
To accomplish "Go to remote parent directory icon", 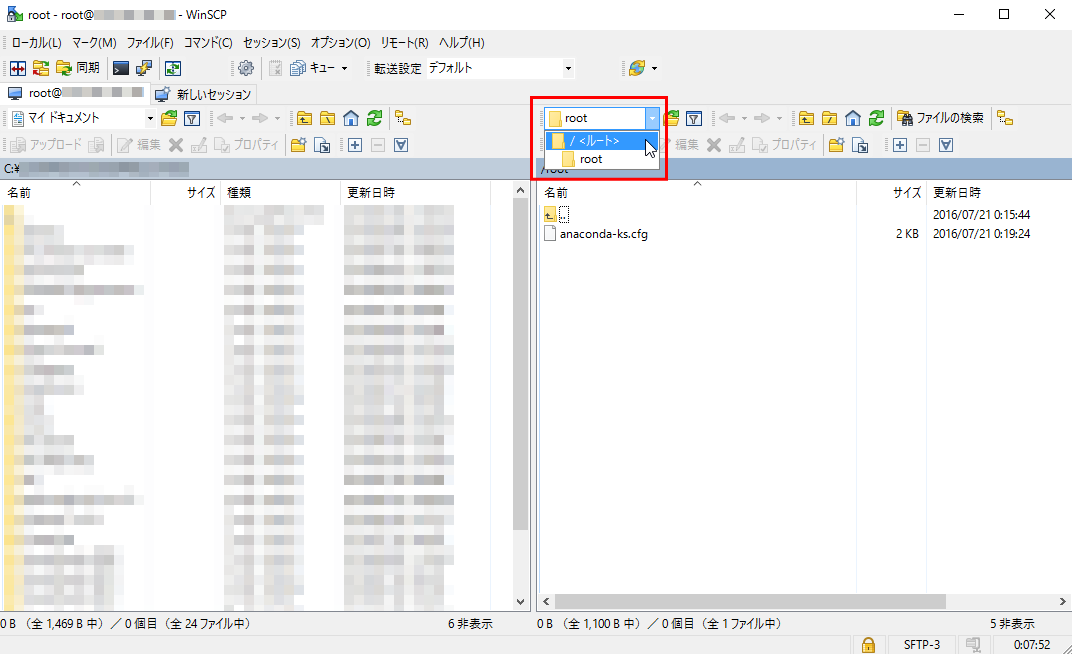I will point(806,119).
